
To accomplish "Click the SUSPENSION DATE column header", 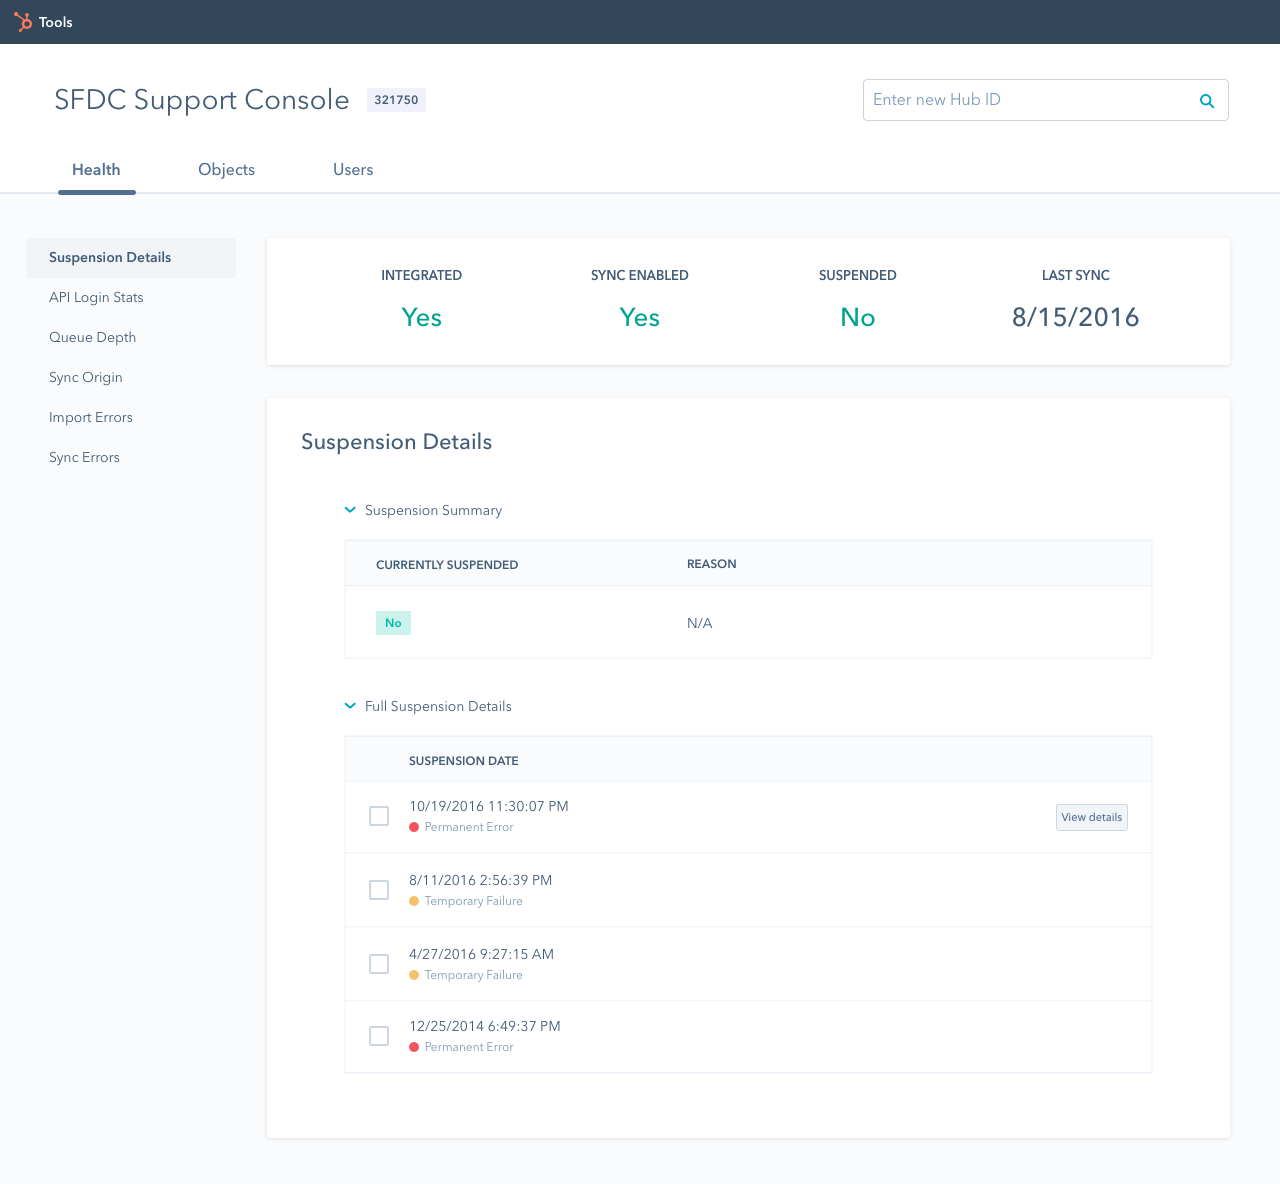I will [x=464, y=761].
